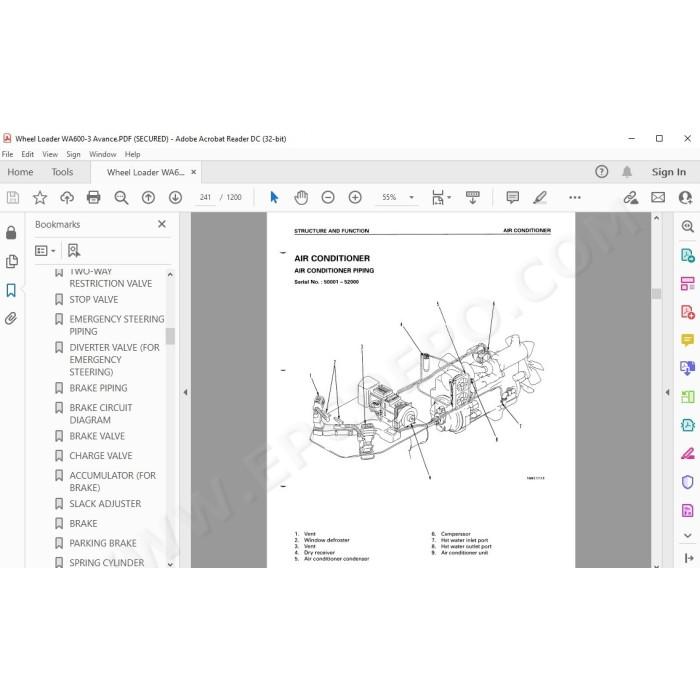700x700 pixels.
Task: Open the PARKING BRAKE bookmark
Action: tap(103, 543)
